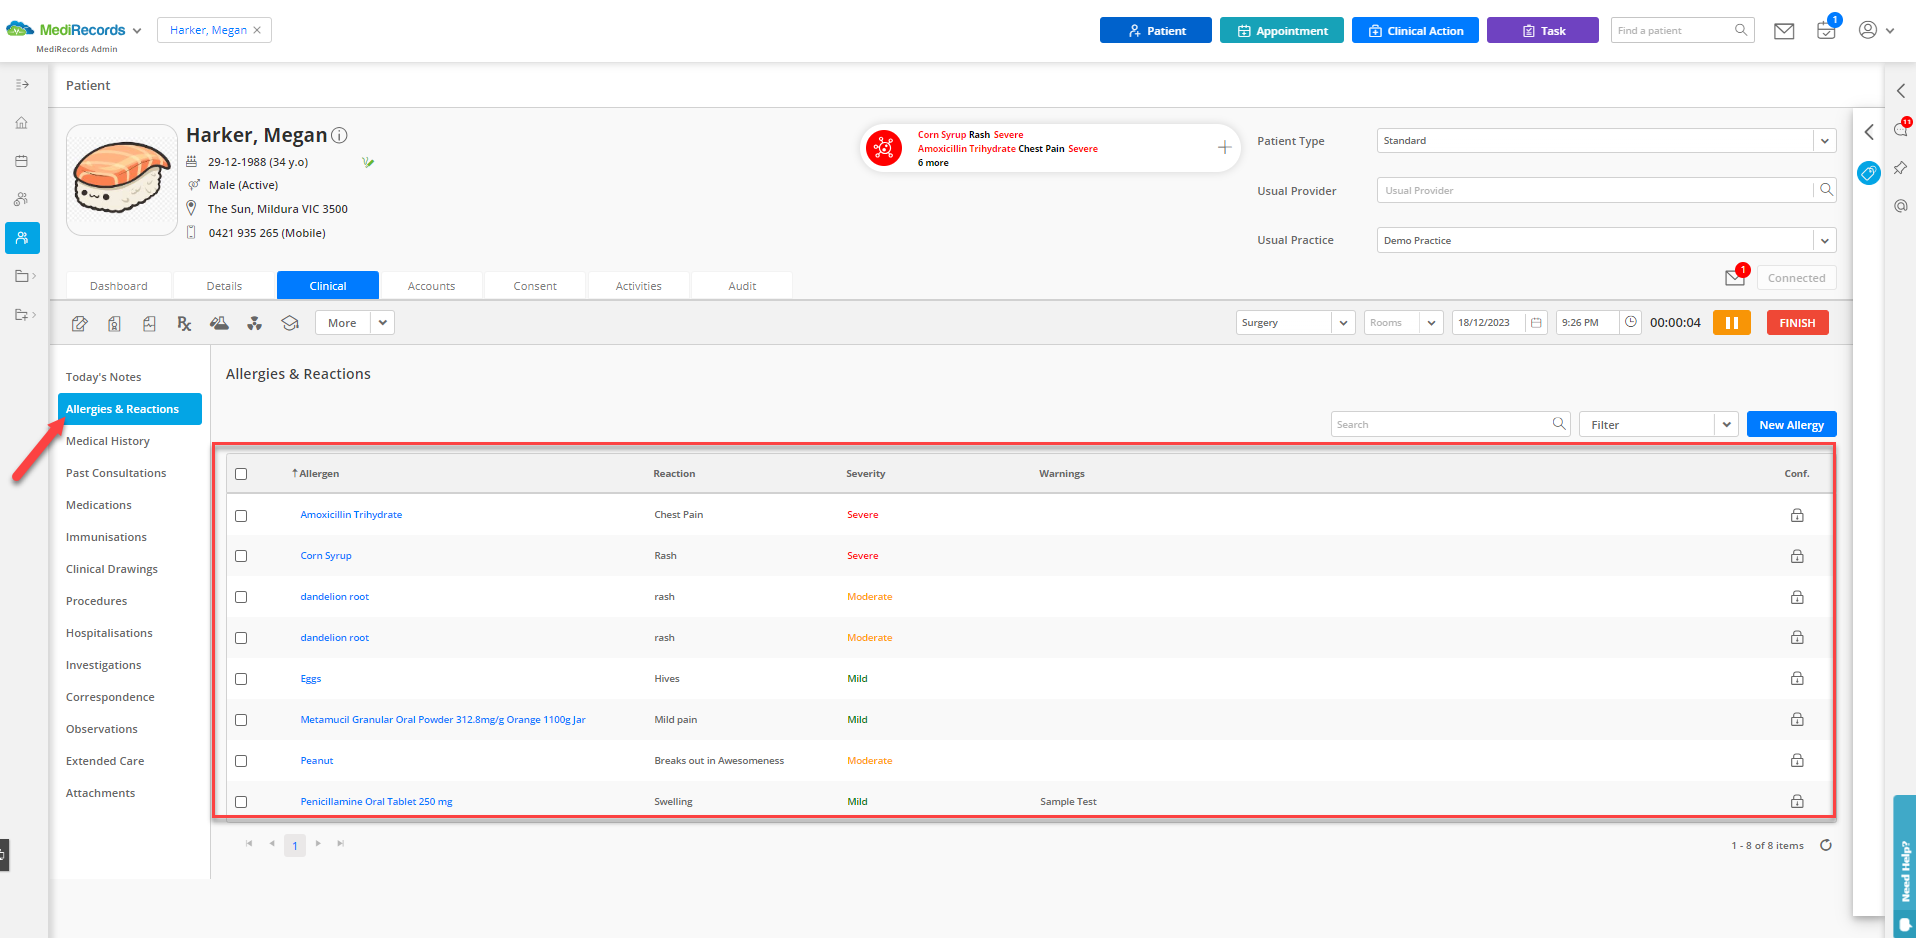Expand the MediRecords practice dropdown chevron
The image size is (1916, 938).
[136, 31]
